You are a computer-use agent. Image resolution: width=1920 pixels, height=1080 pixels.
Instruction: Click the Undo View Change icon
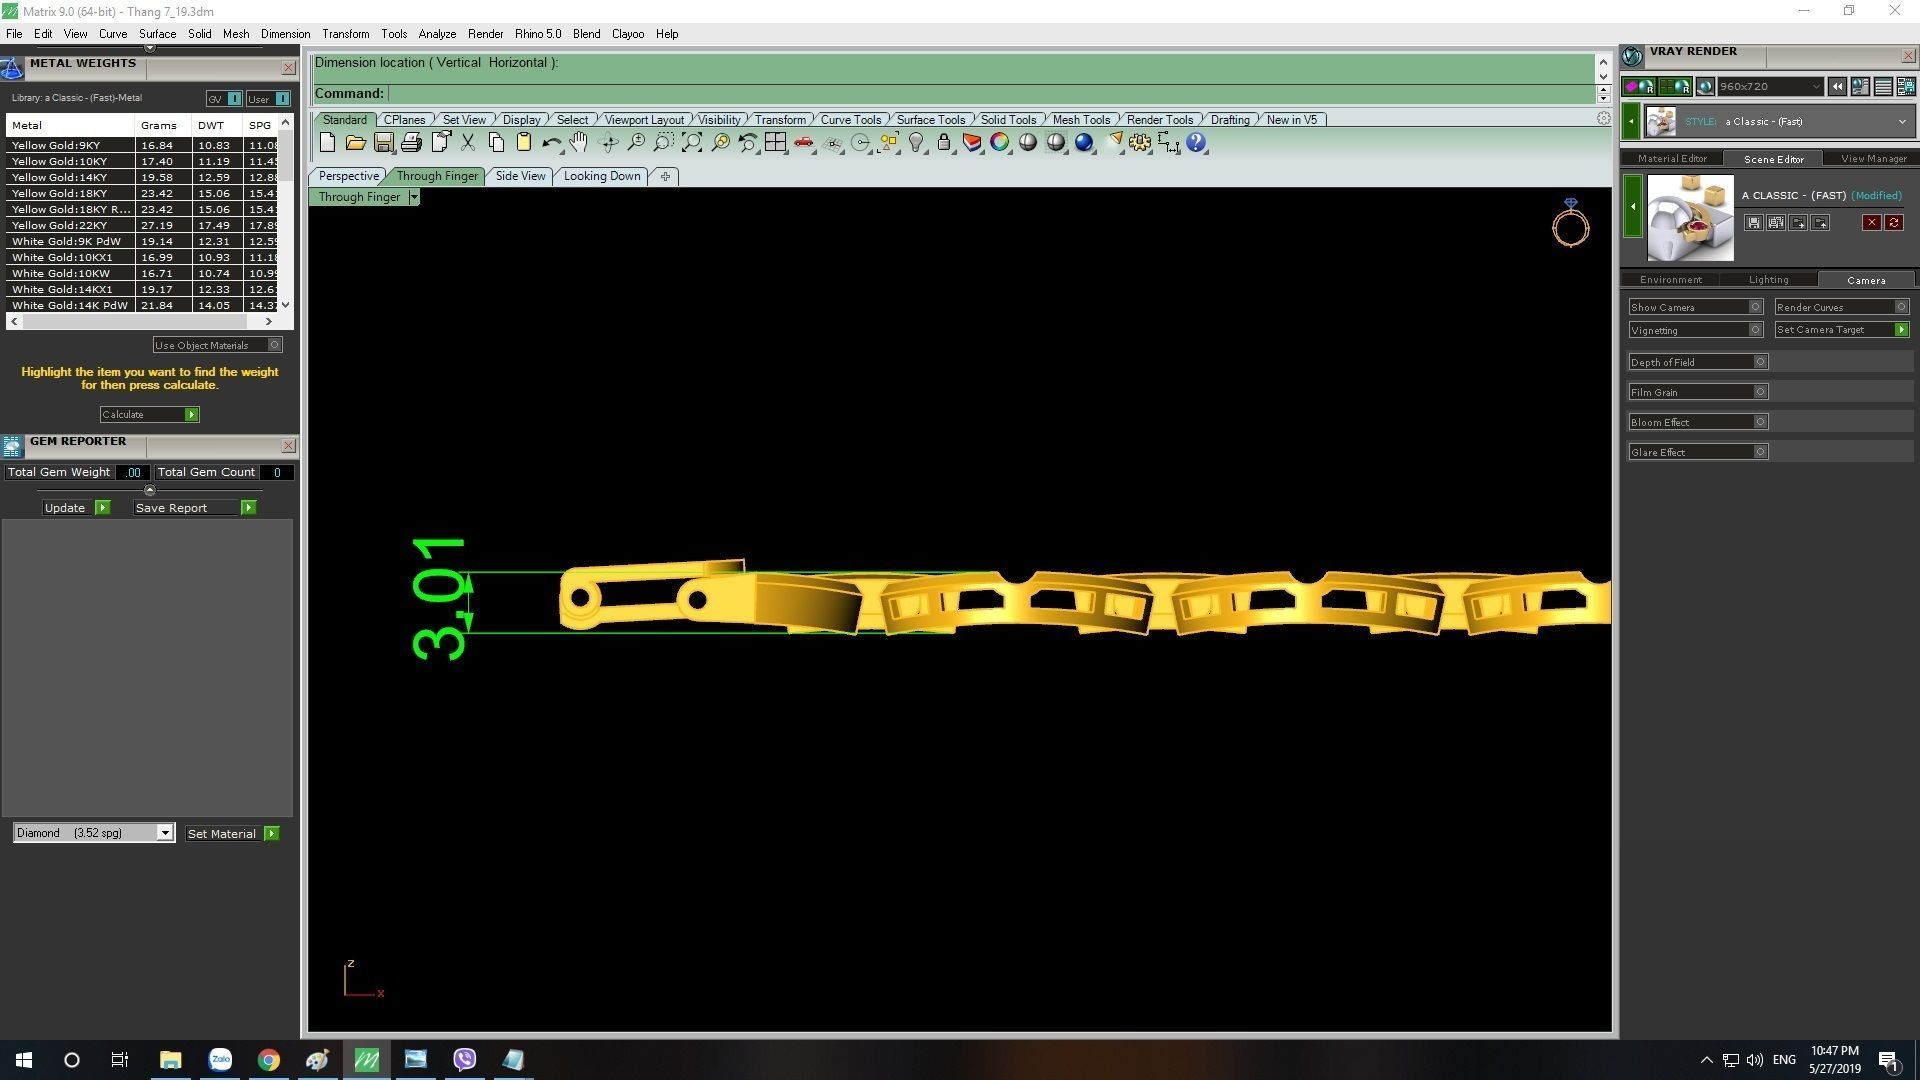pyautogui.click(x=748, y=143)
